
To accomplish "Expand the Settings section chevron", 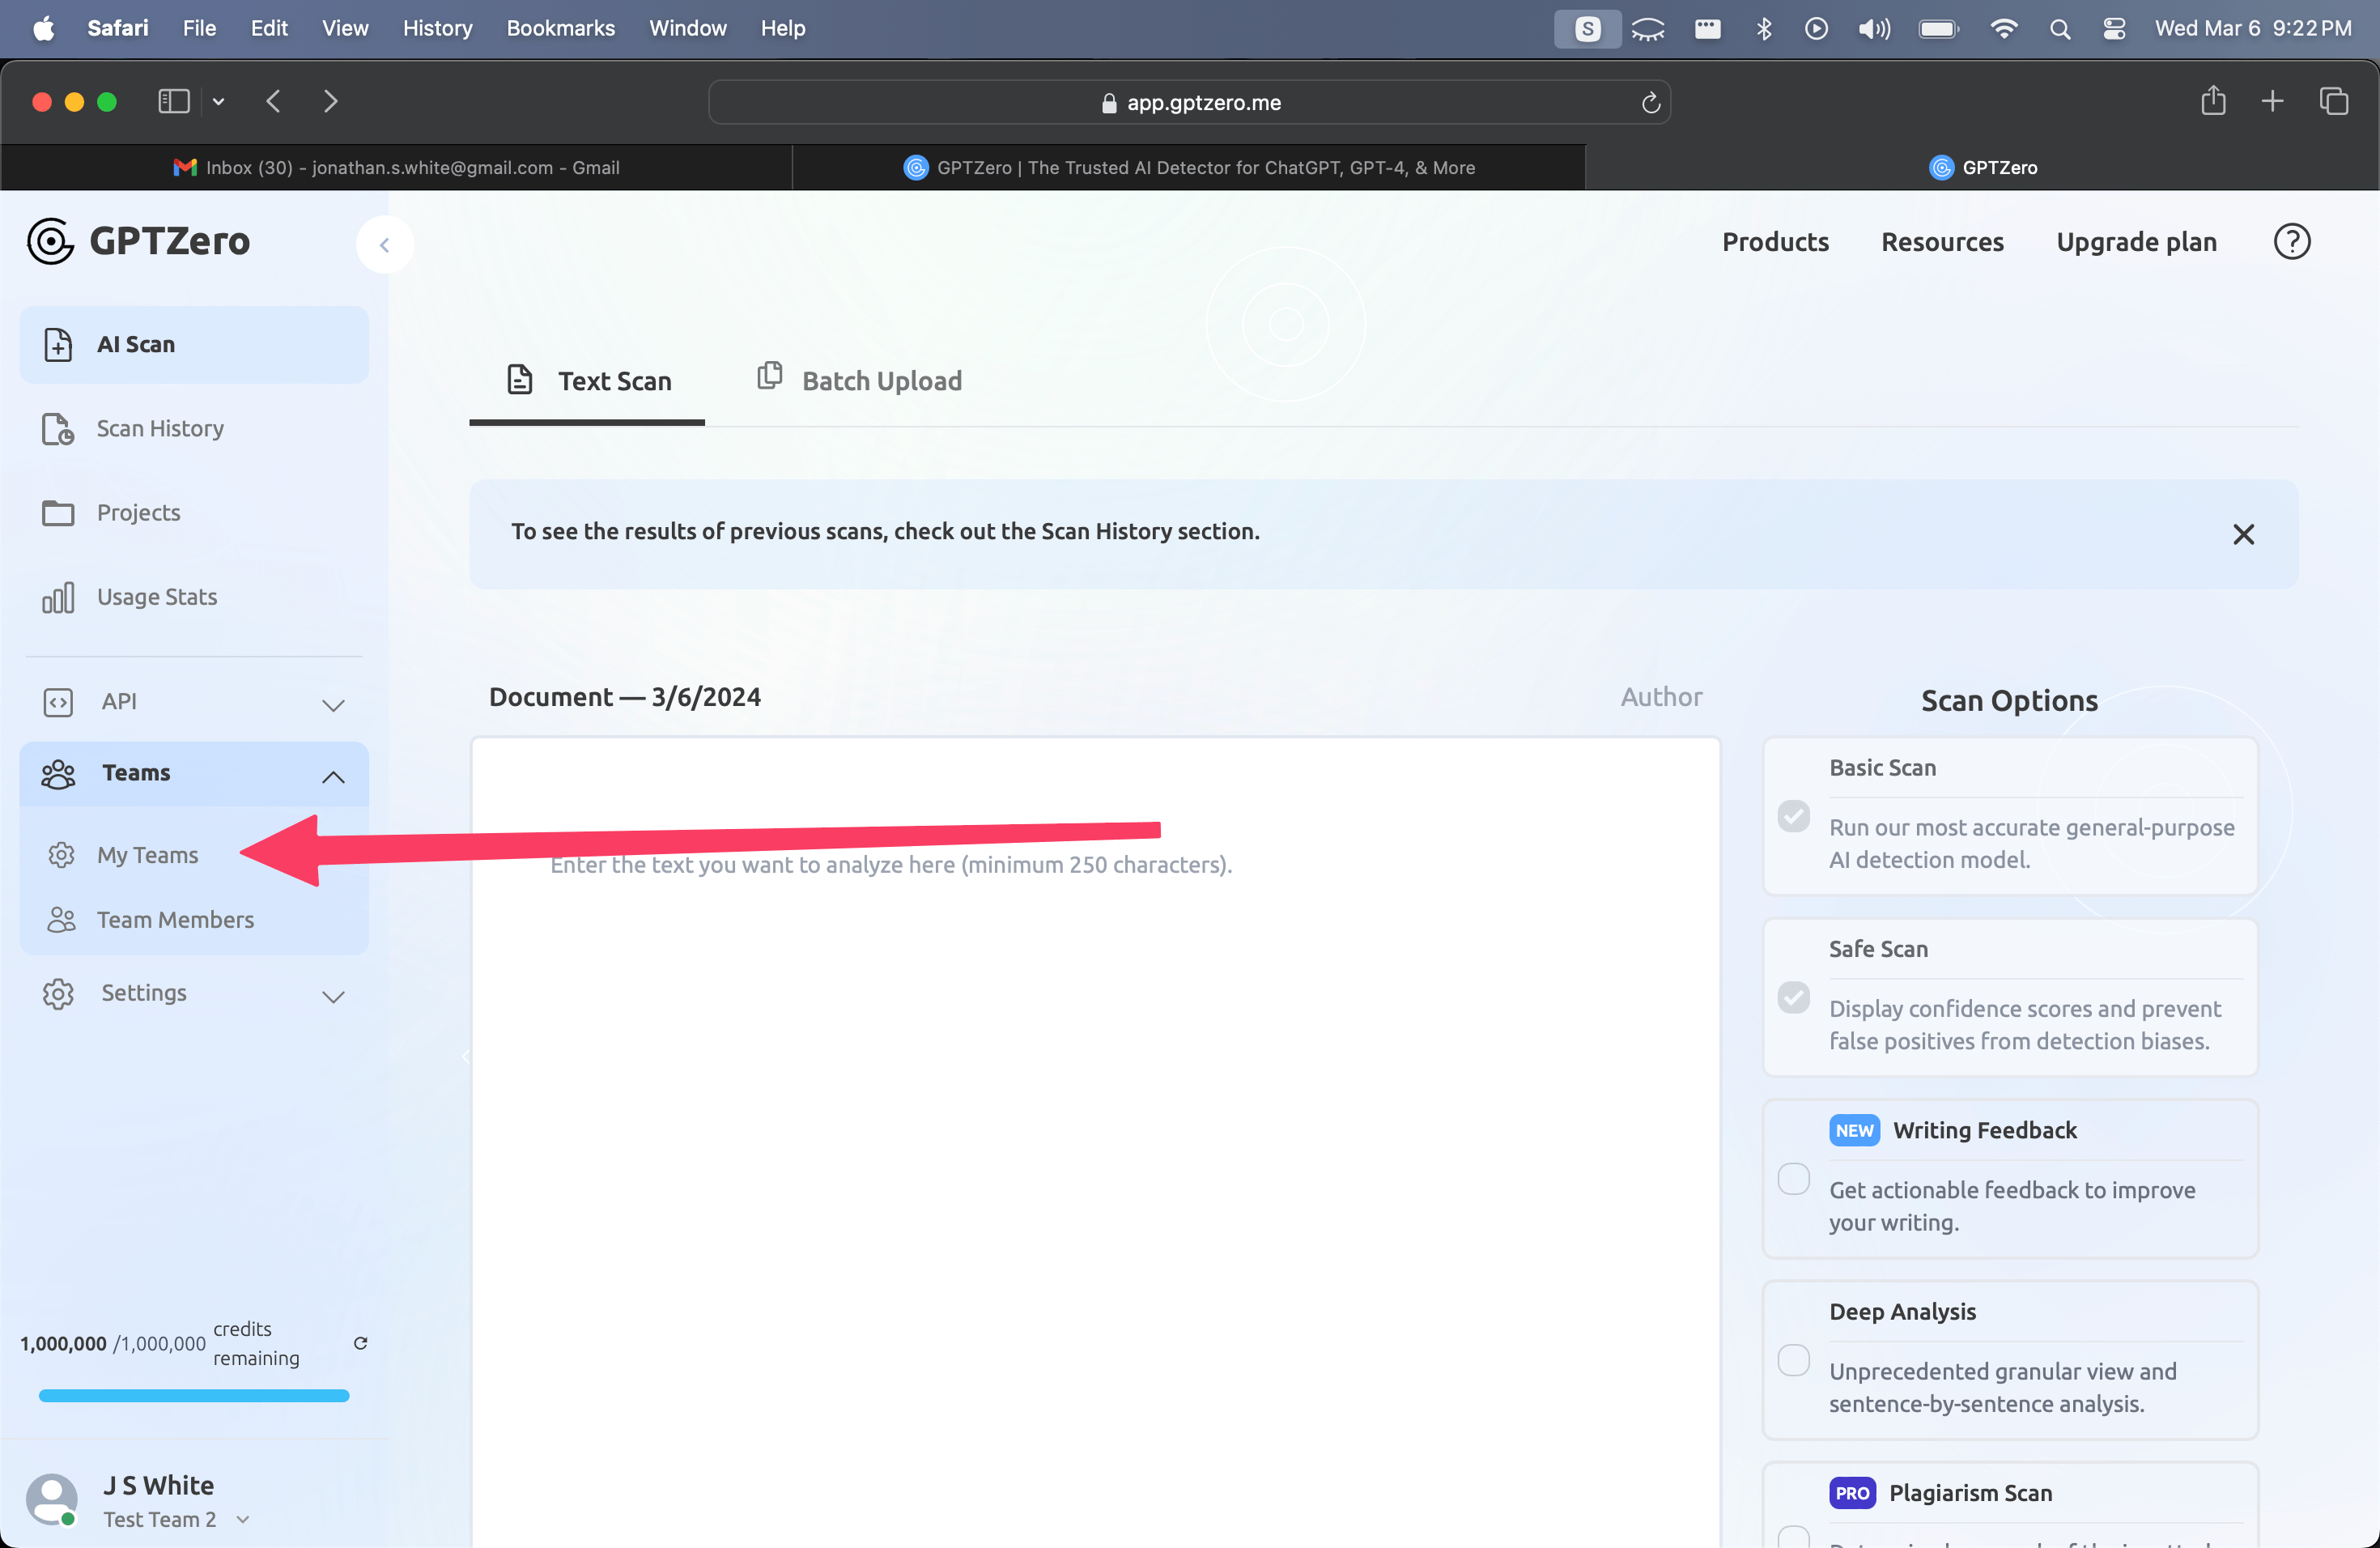I will click(333, 996).
